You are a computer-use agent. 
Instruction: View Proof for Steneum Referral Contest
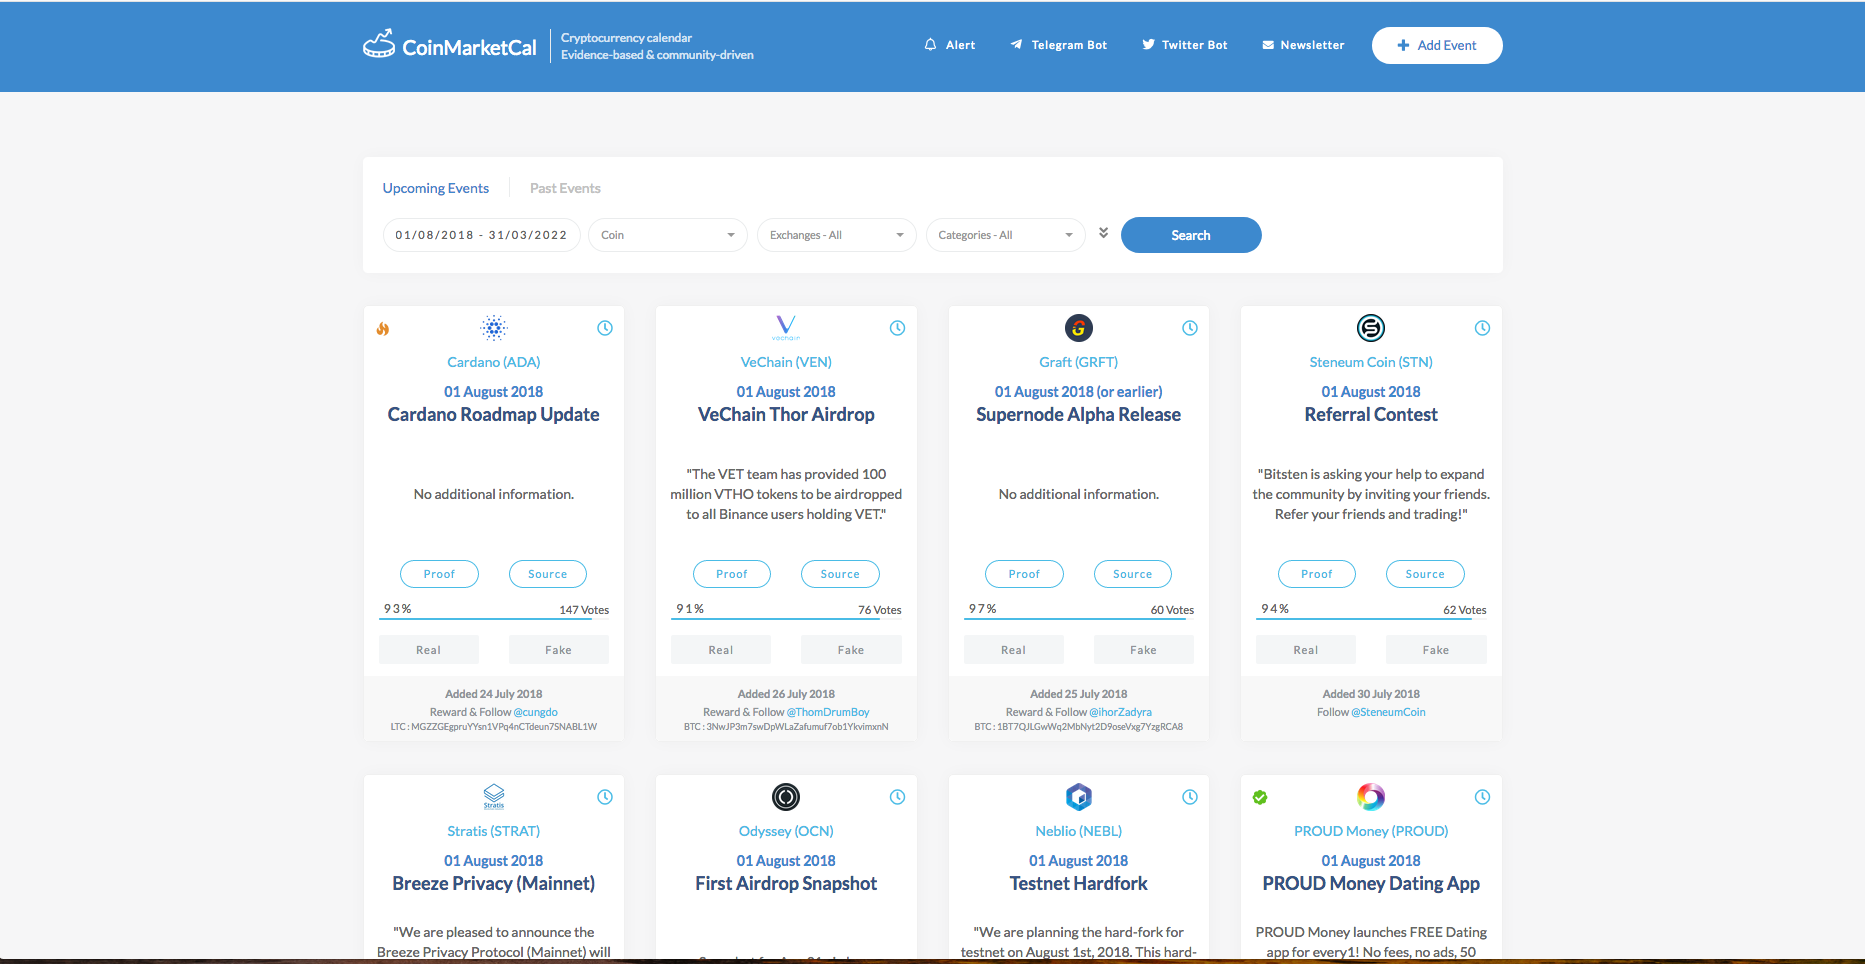[1317, 574]
